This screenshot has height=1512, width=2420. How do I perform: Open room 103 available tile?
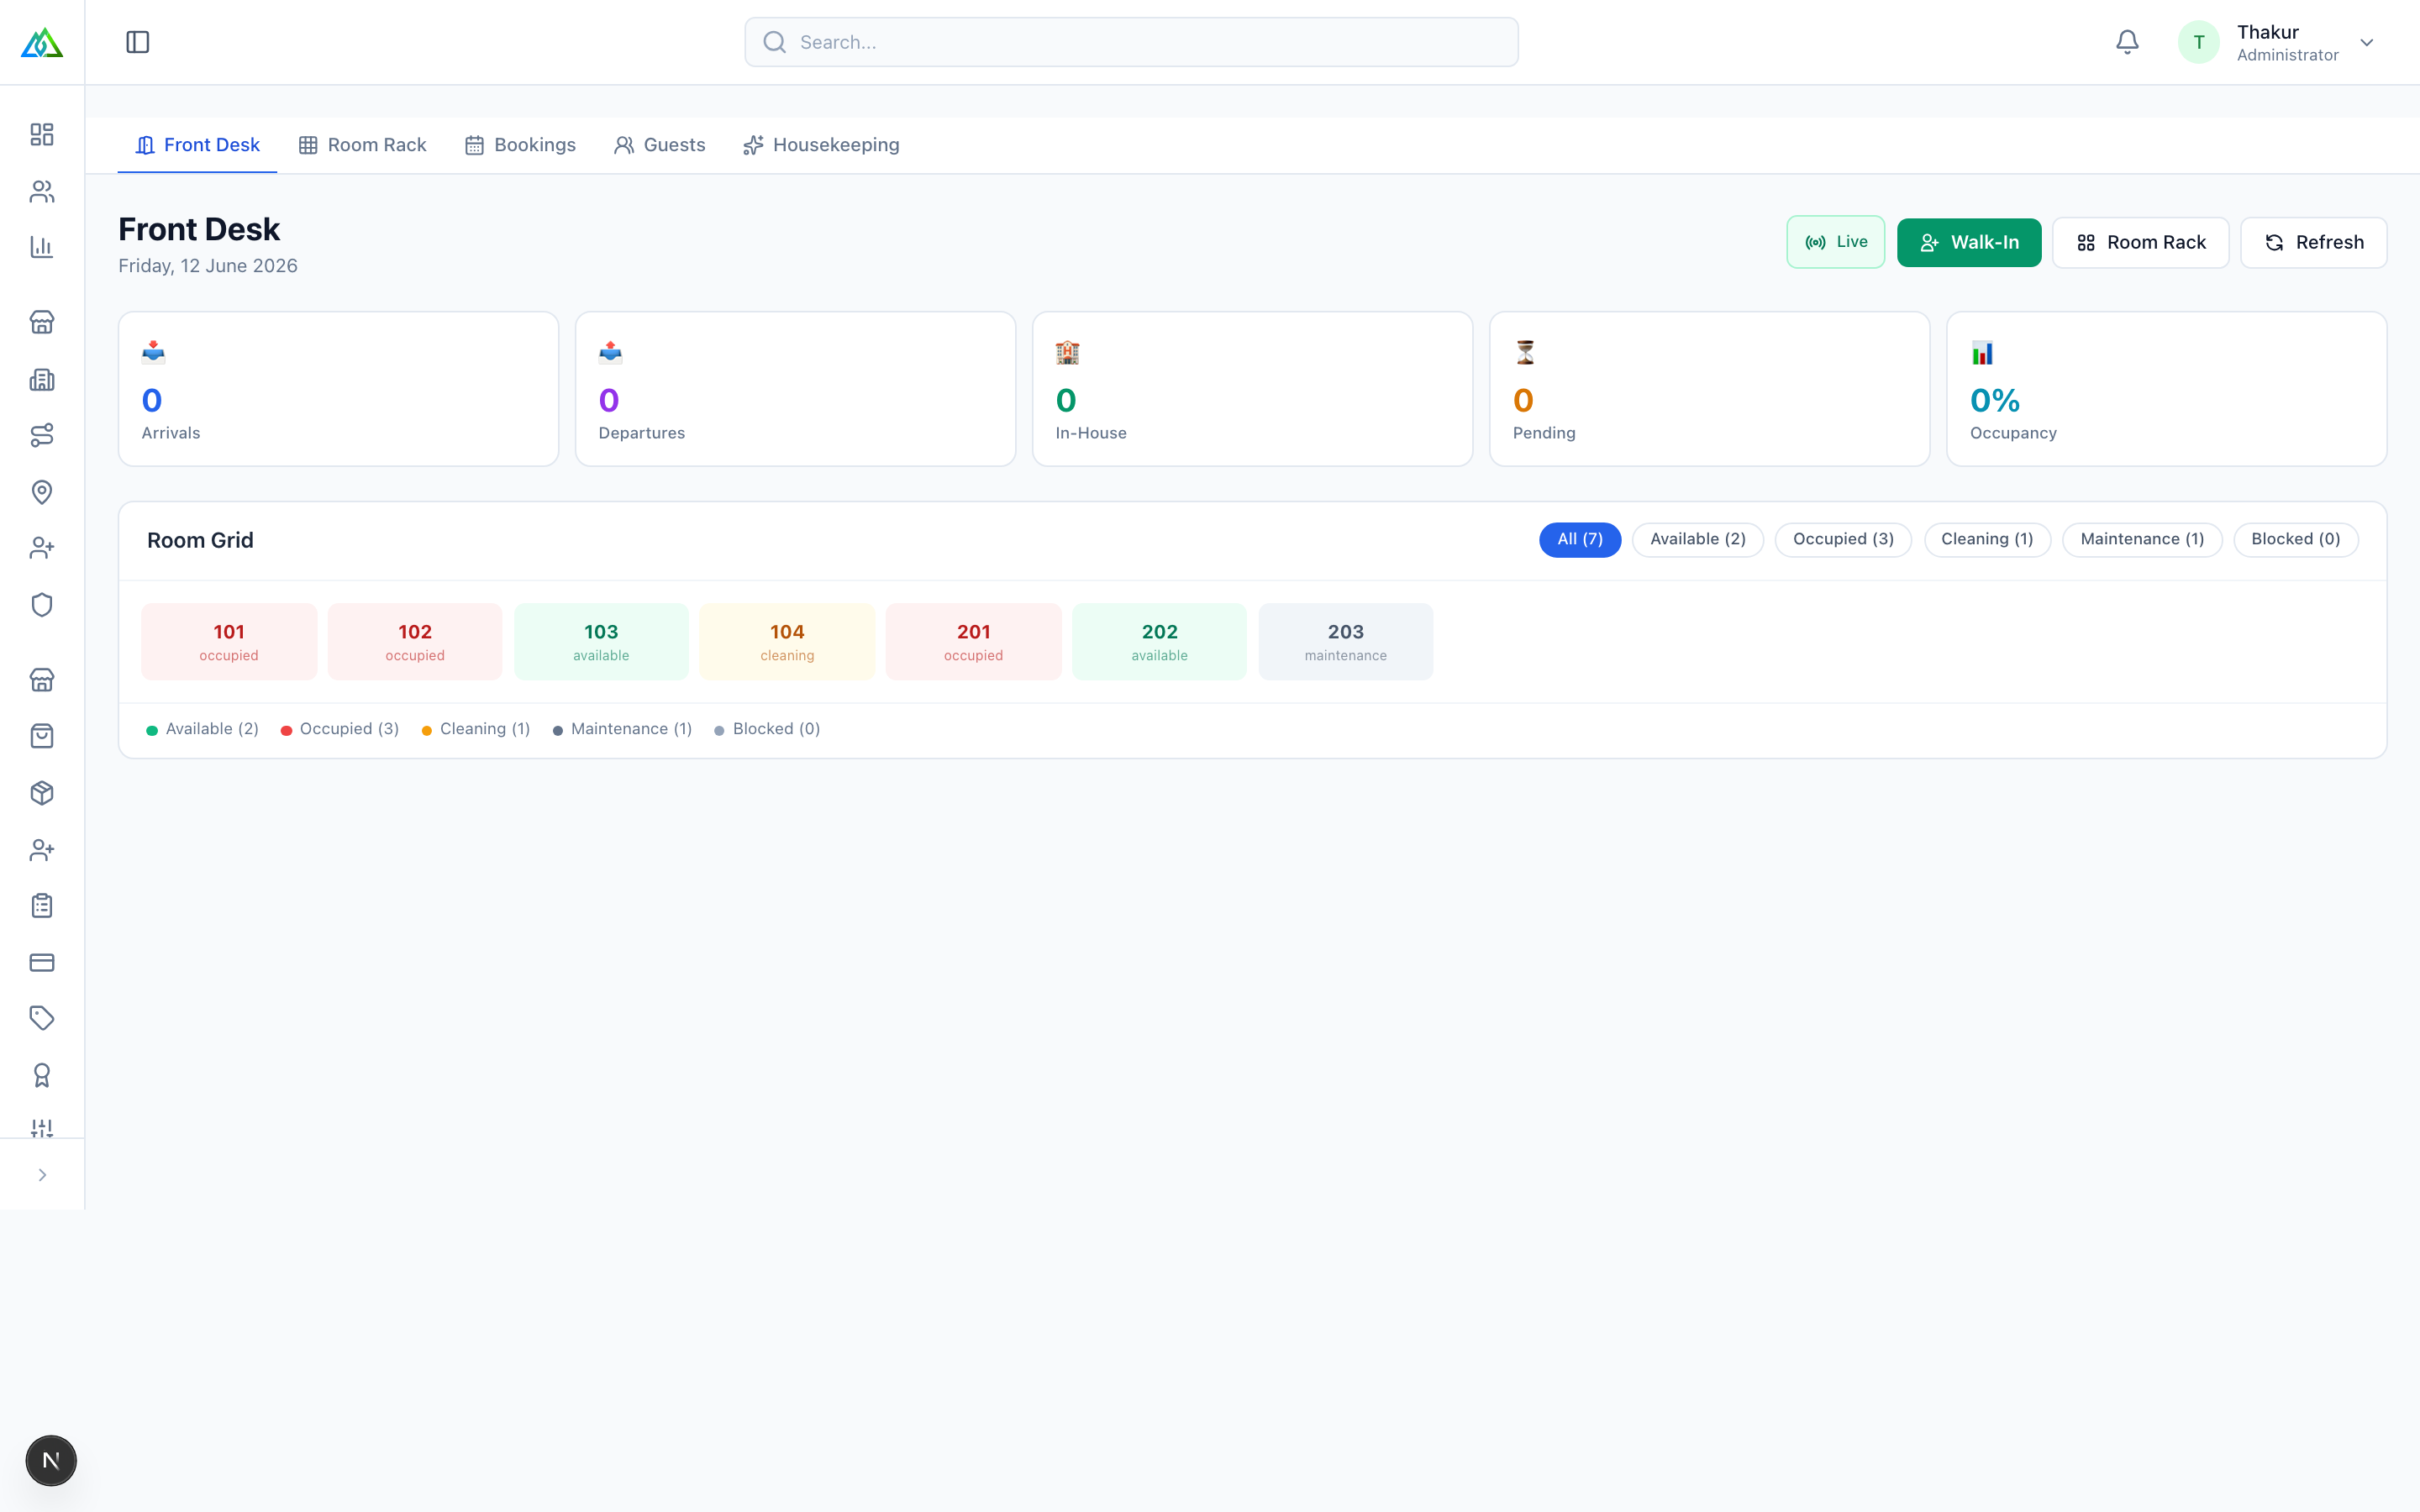601,642
